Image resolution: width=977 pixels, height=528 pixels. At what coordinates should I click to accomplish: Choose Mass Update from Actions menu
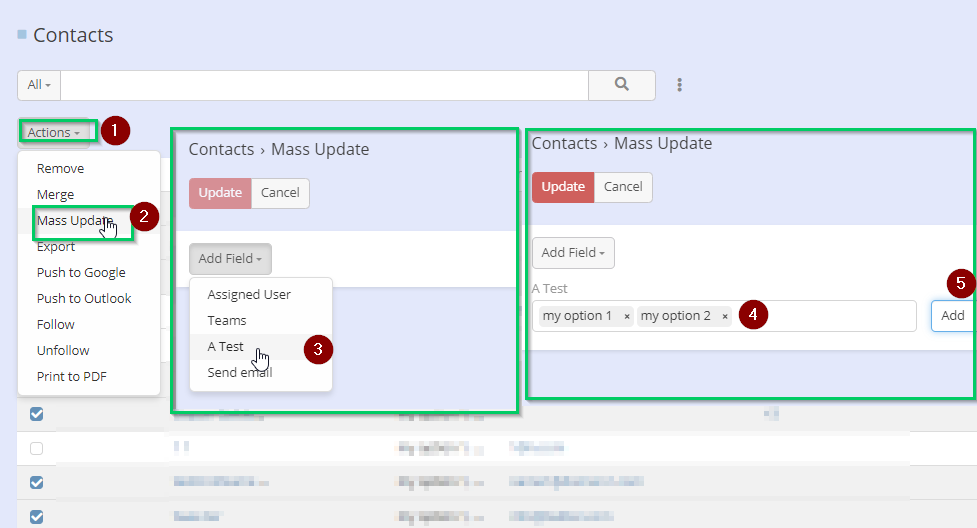74,220
